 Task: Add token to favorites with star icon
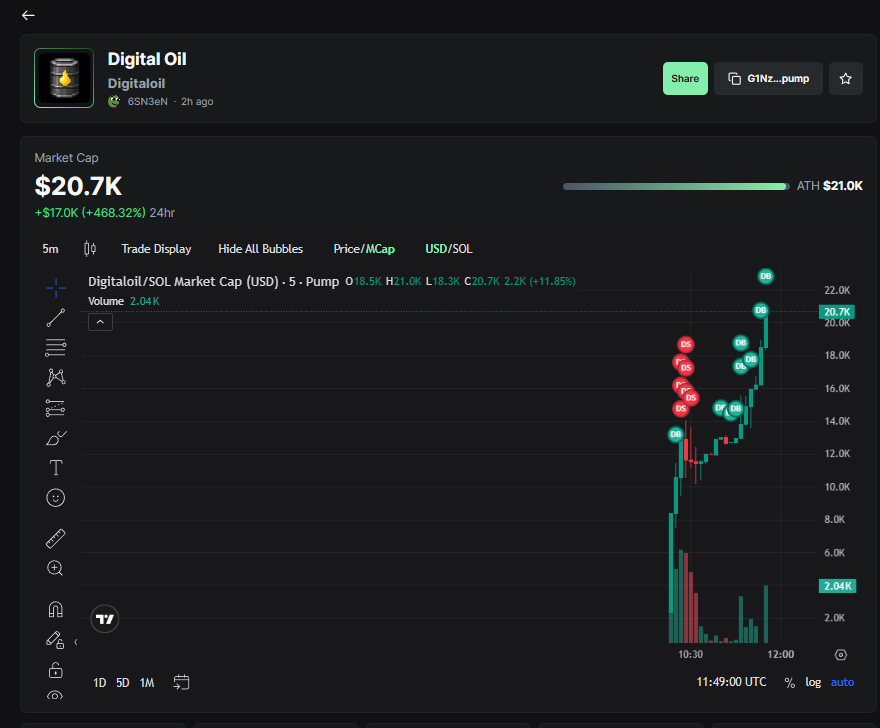(x=845, y=79)
